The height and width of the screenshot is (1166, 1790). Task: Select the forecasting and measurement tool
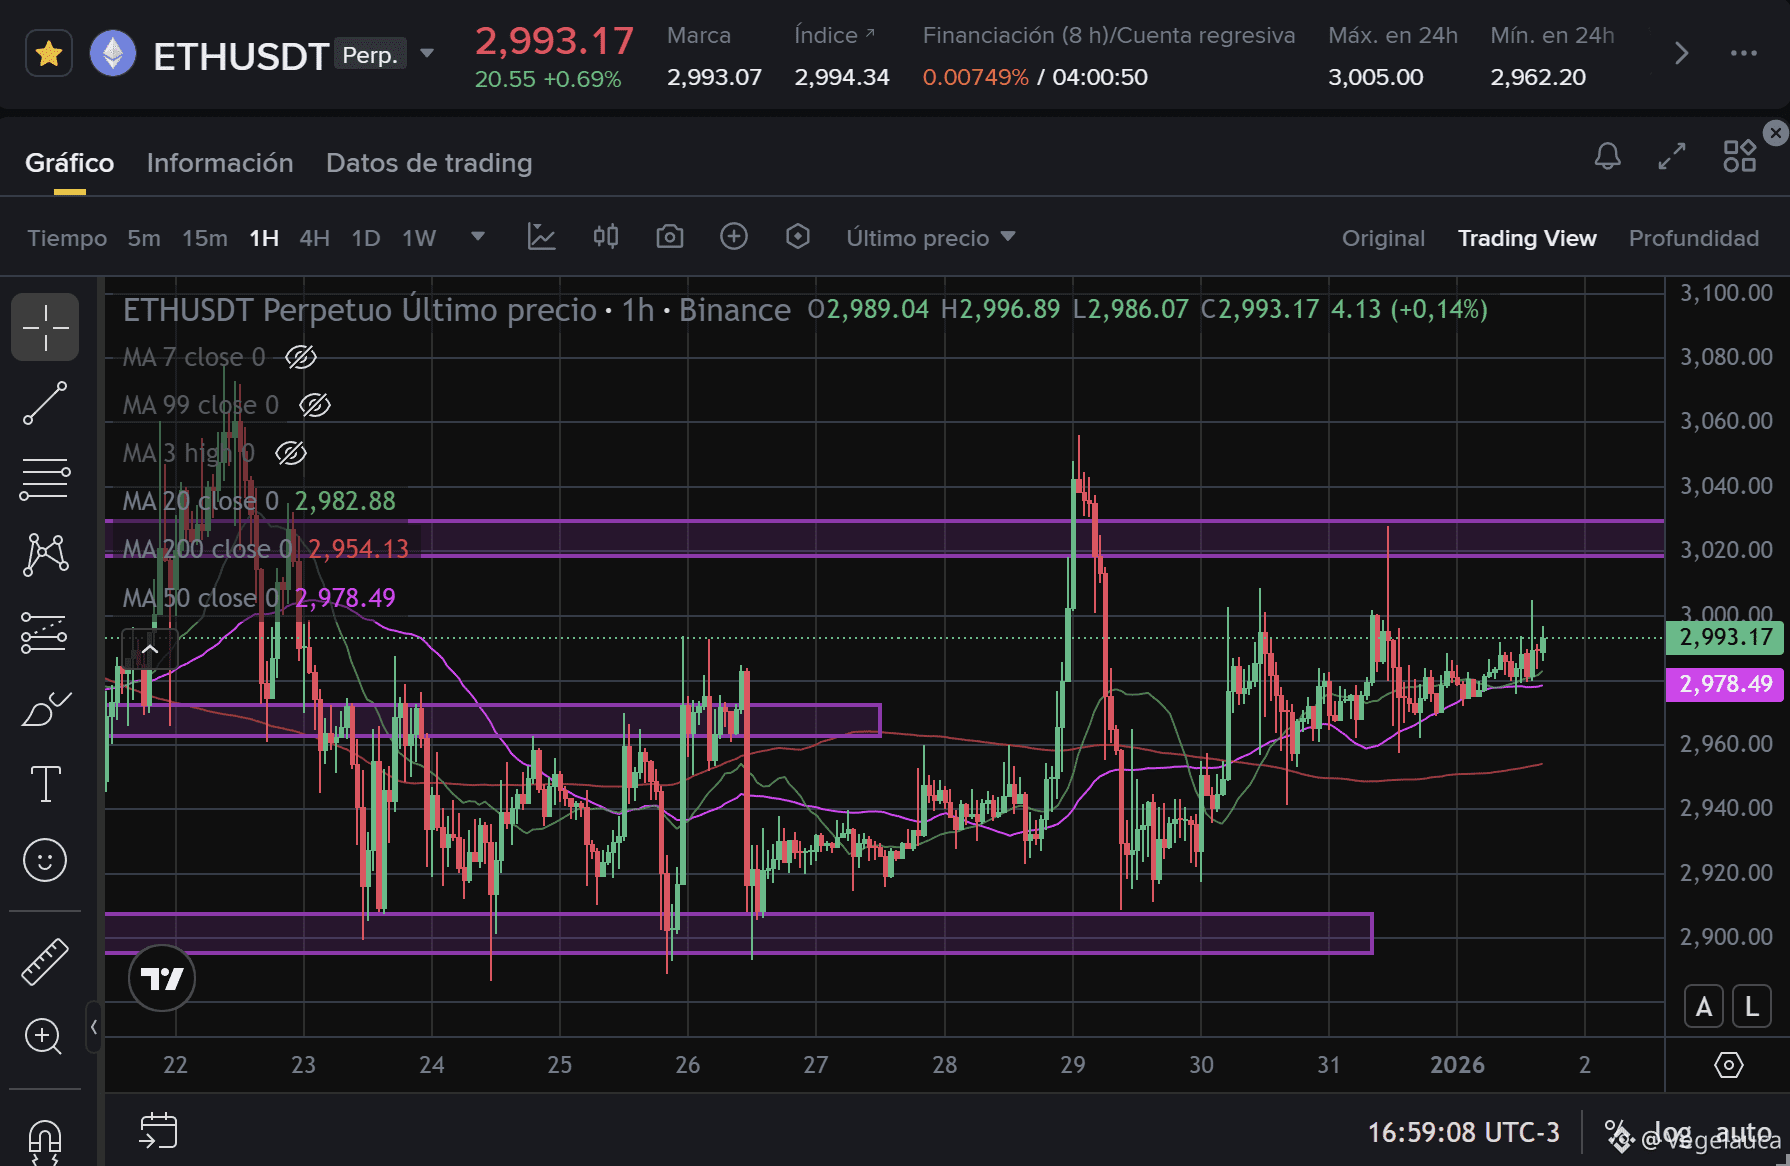coord(45,632)
